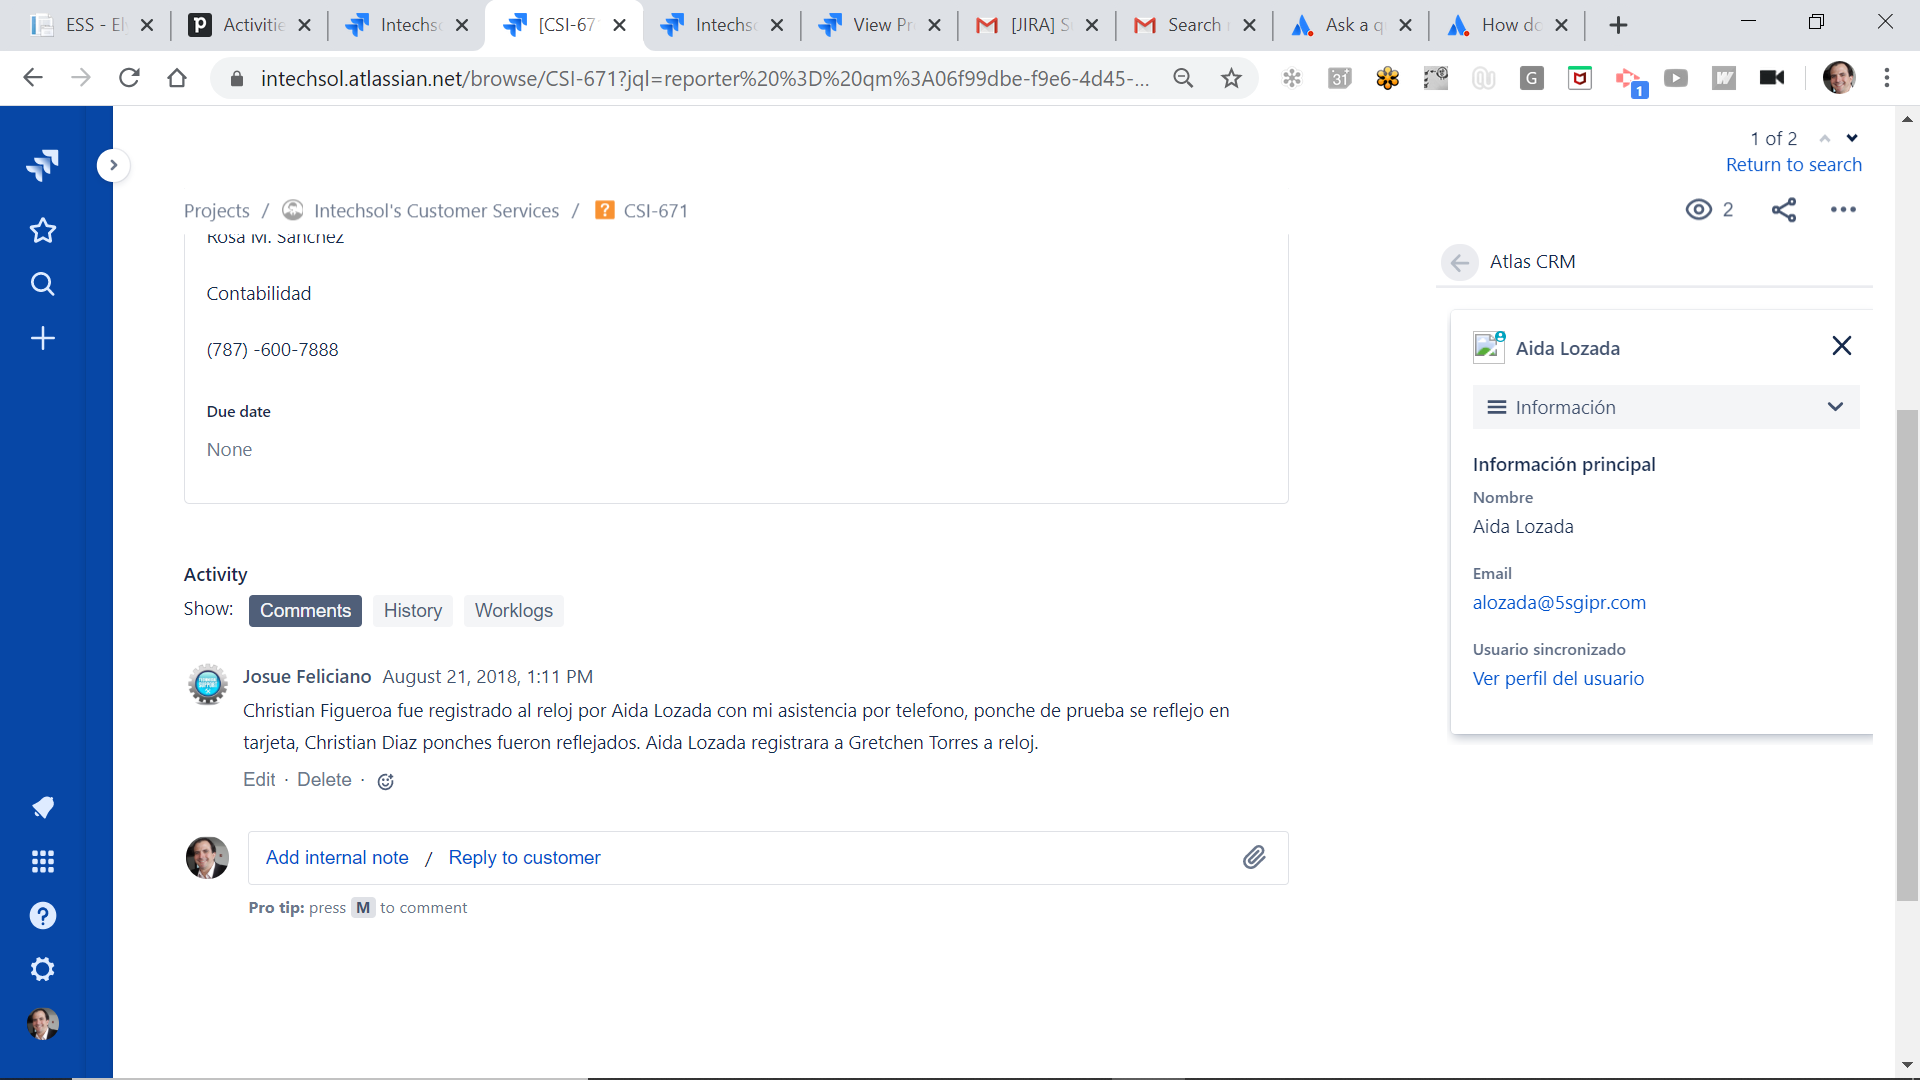The image size is (1920, 1080).
Task: Open the Información dropdown
Action: tap(1665, 407)
